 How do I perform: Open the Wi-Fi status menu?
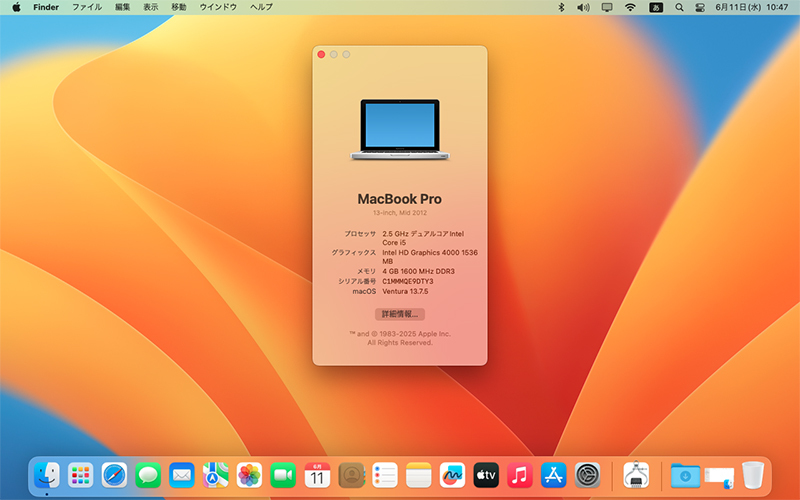click(631, 7)
